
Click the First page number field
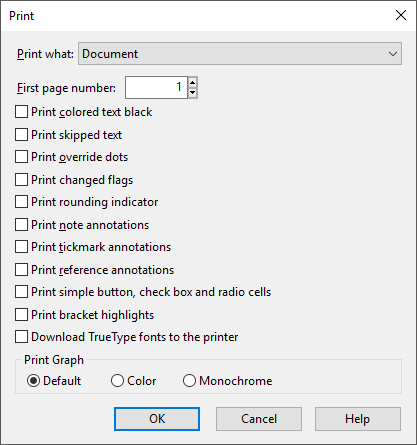point(156,87)
